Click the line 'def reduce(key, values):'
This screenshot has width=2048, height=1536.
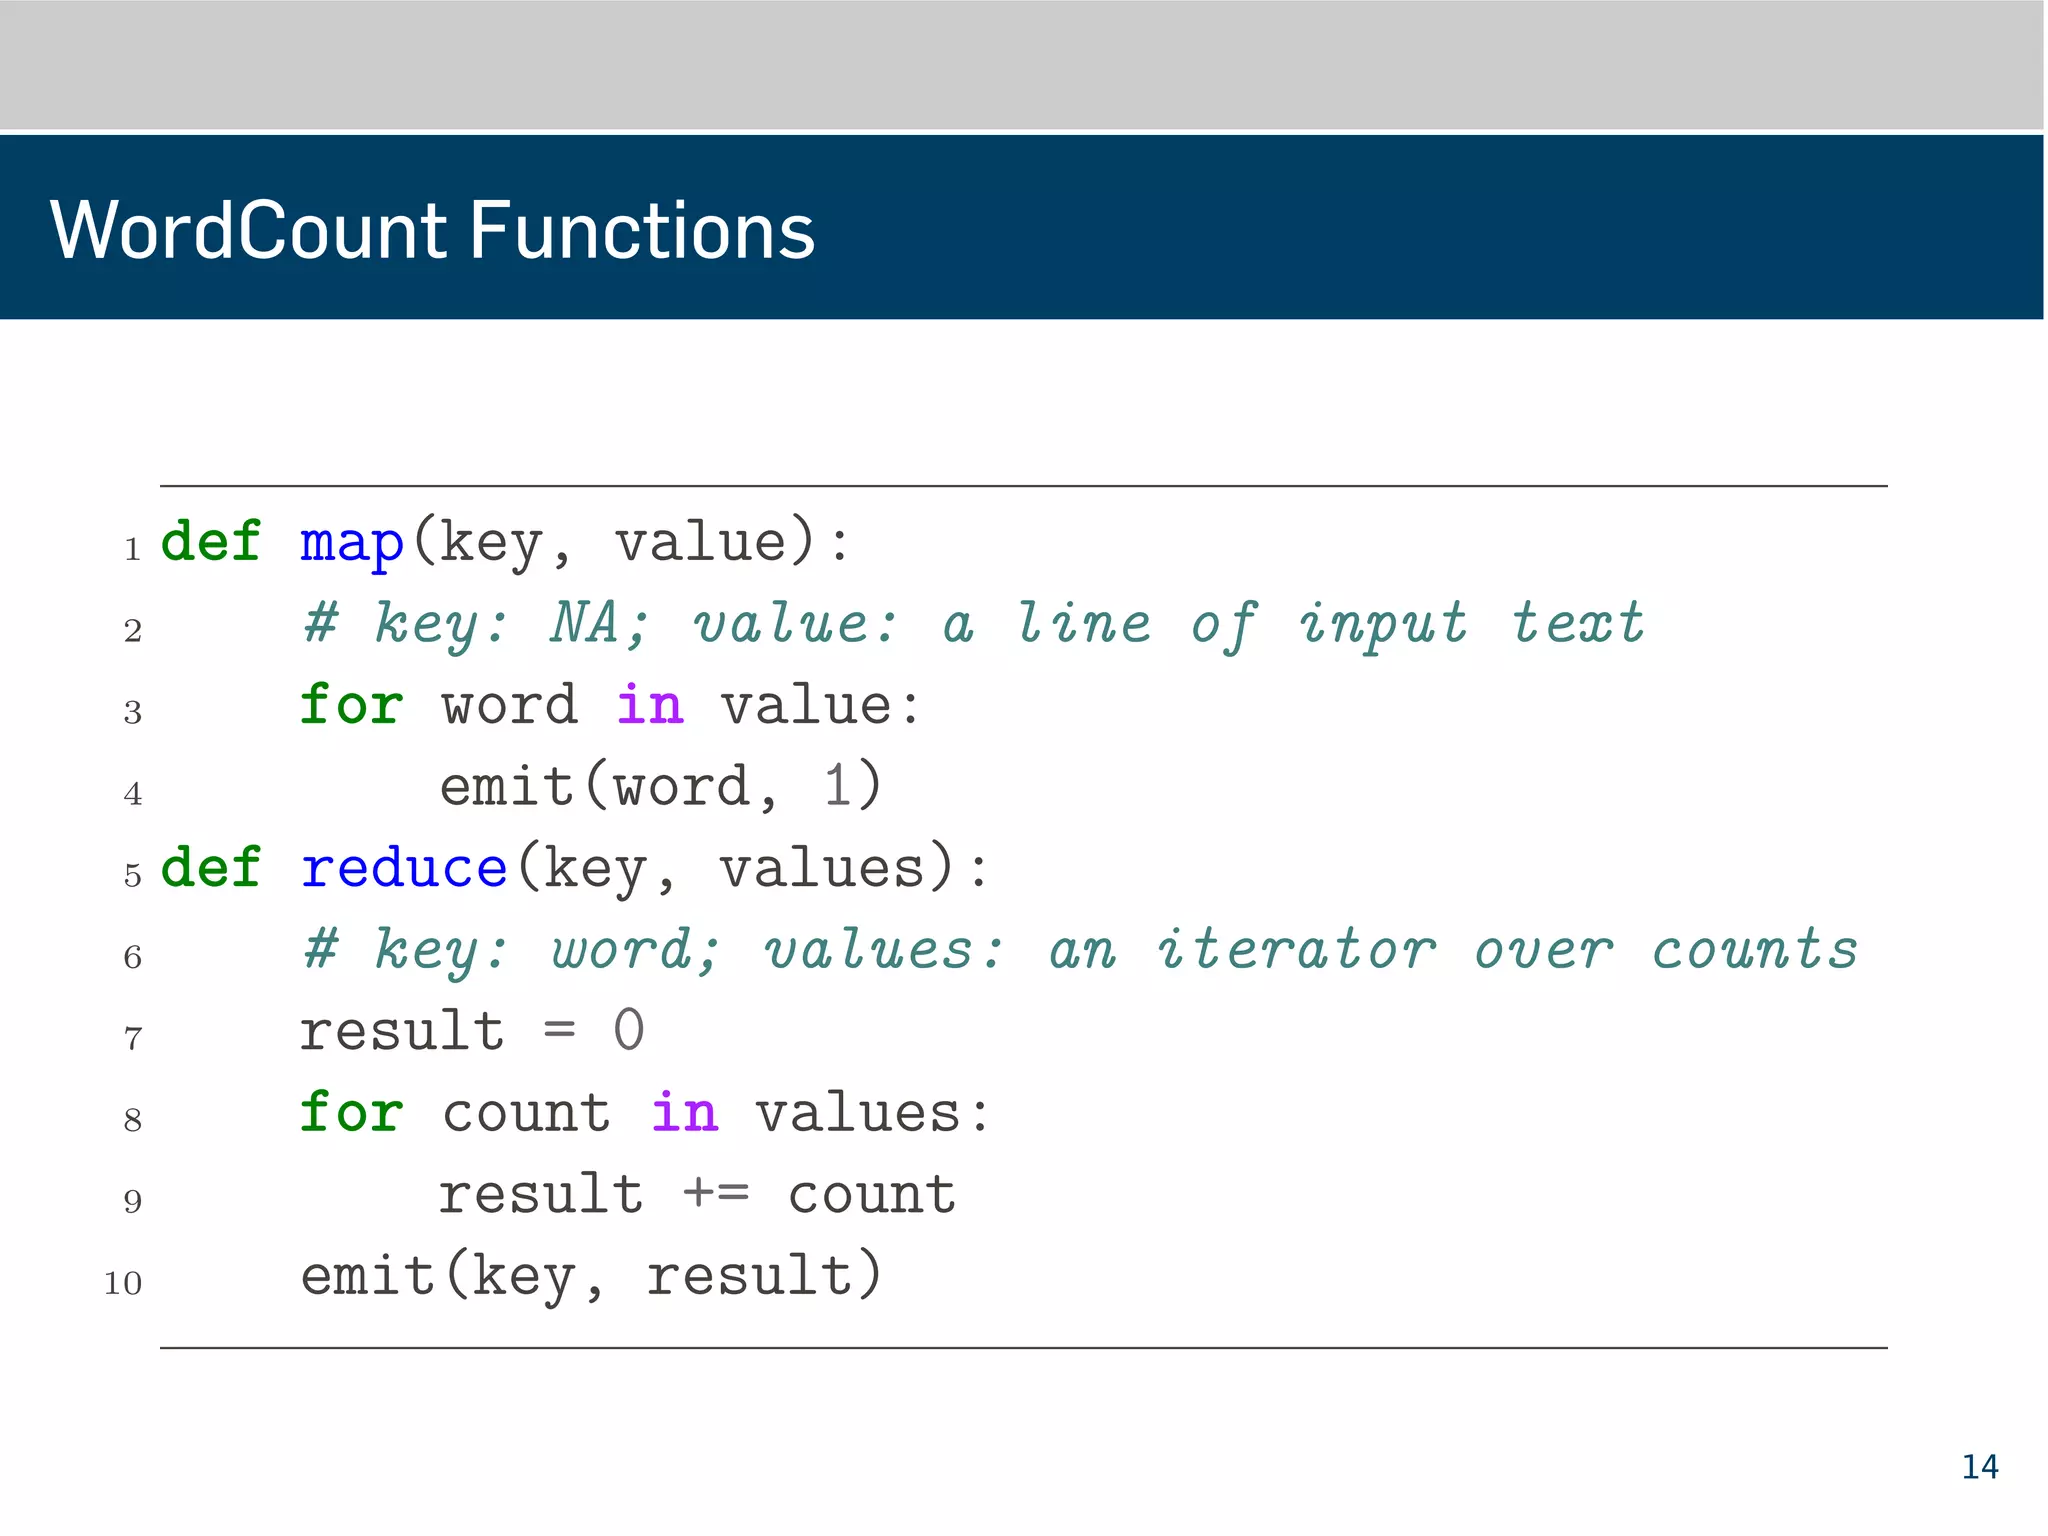click(x=575, y=869)
